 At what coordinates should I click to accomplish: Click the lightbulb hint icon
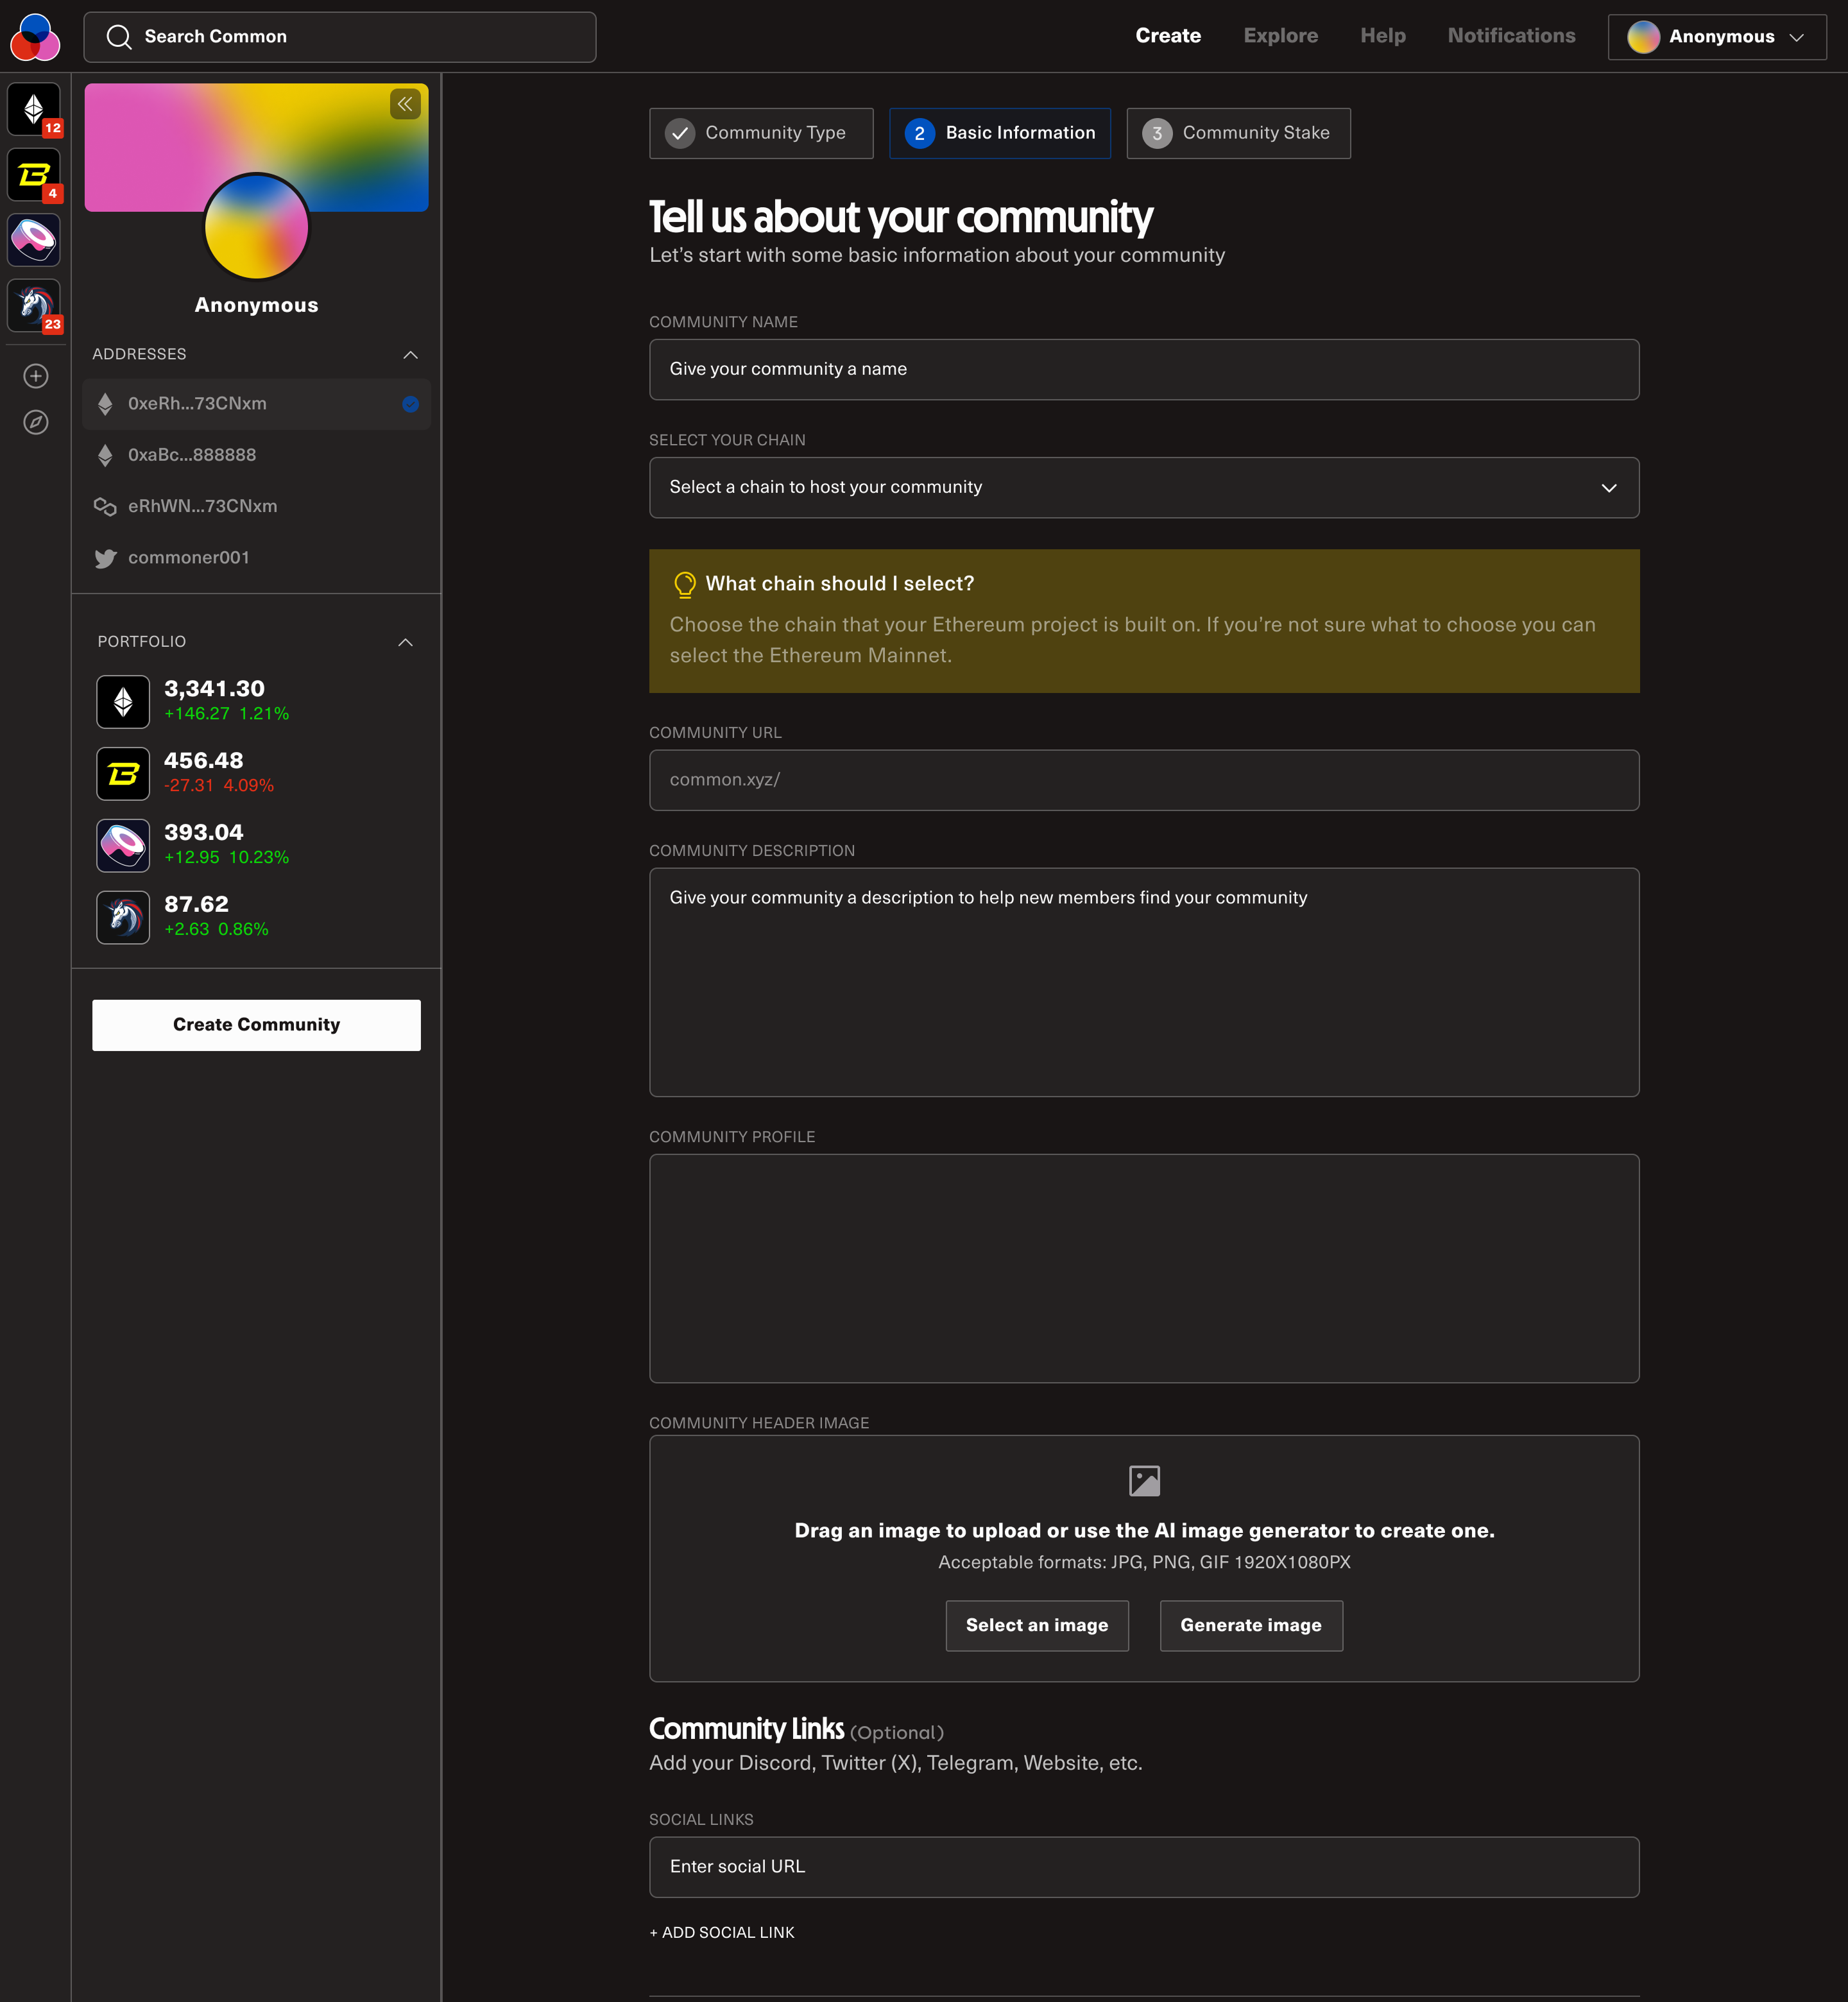[685, 584]
